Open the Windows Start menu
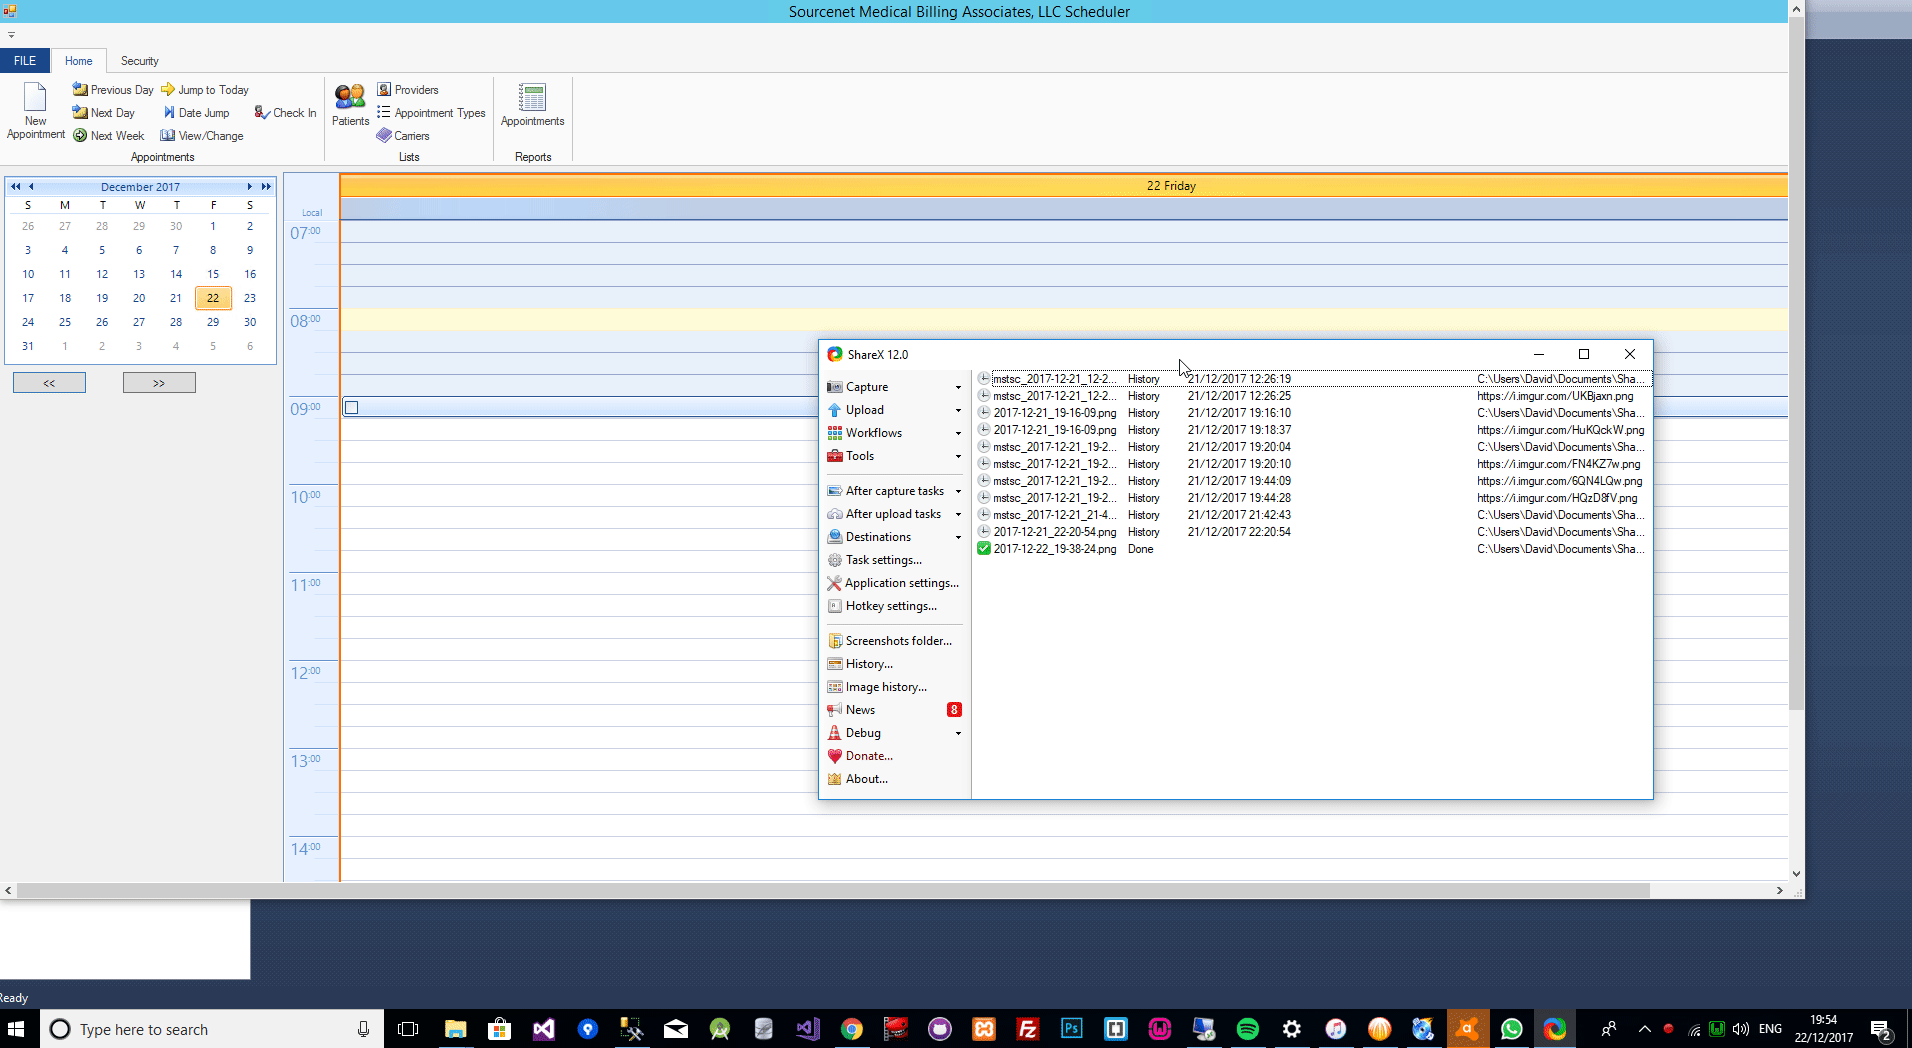This screenshot has width=1912, height=1048. coord(16,1029)
